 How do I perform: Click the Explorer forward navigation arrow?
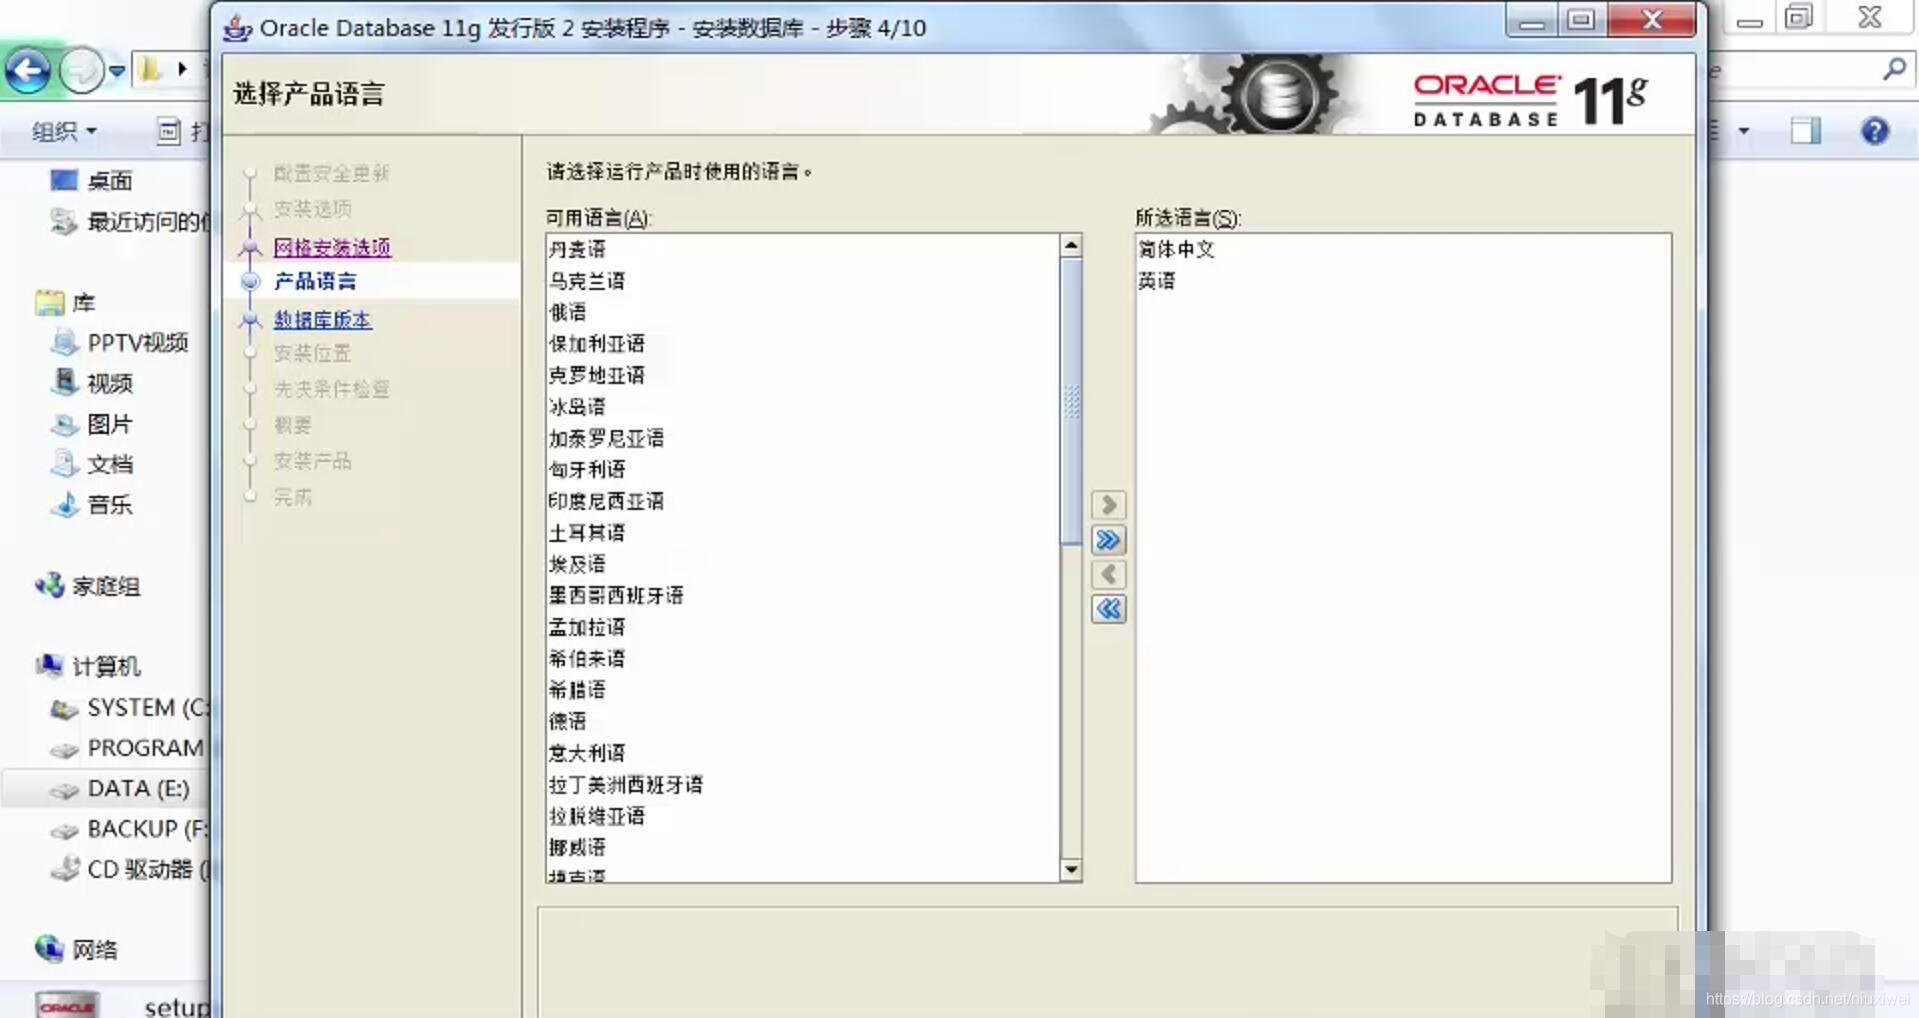(81, 71)
